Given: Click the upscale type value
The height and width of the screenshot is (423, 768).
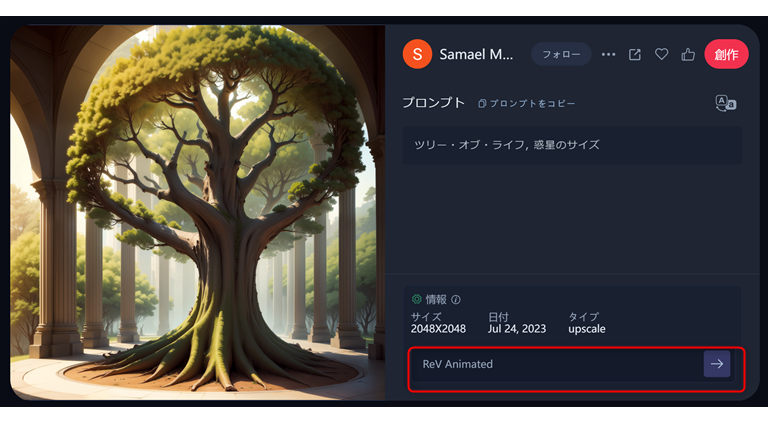Looking at the screenshot, I should pyautogui.click(x=586, y=329).
